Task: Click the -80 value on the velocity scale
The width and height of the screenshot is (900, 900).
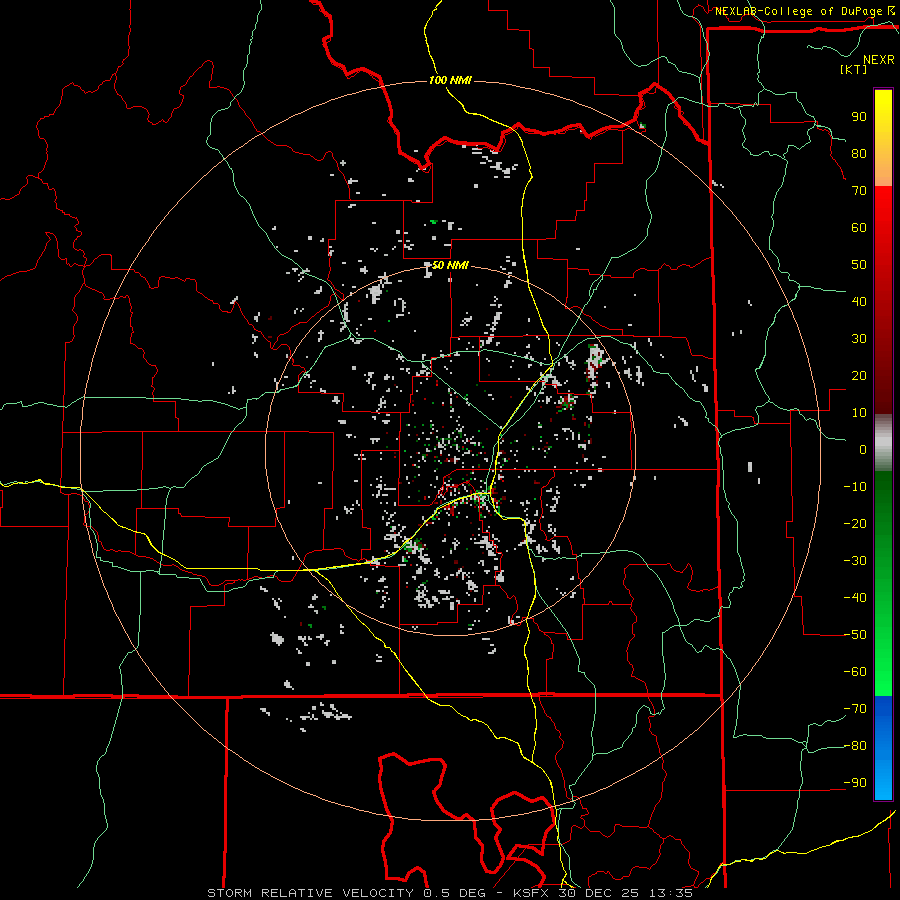Action: point(855,746)
